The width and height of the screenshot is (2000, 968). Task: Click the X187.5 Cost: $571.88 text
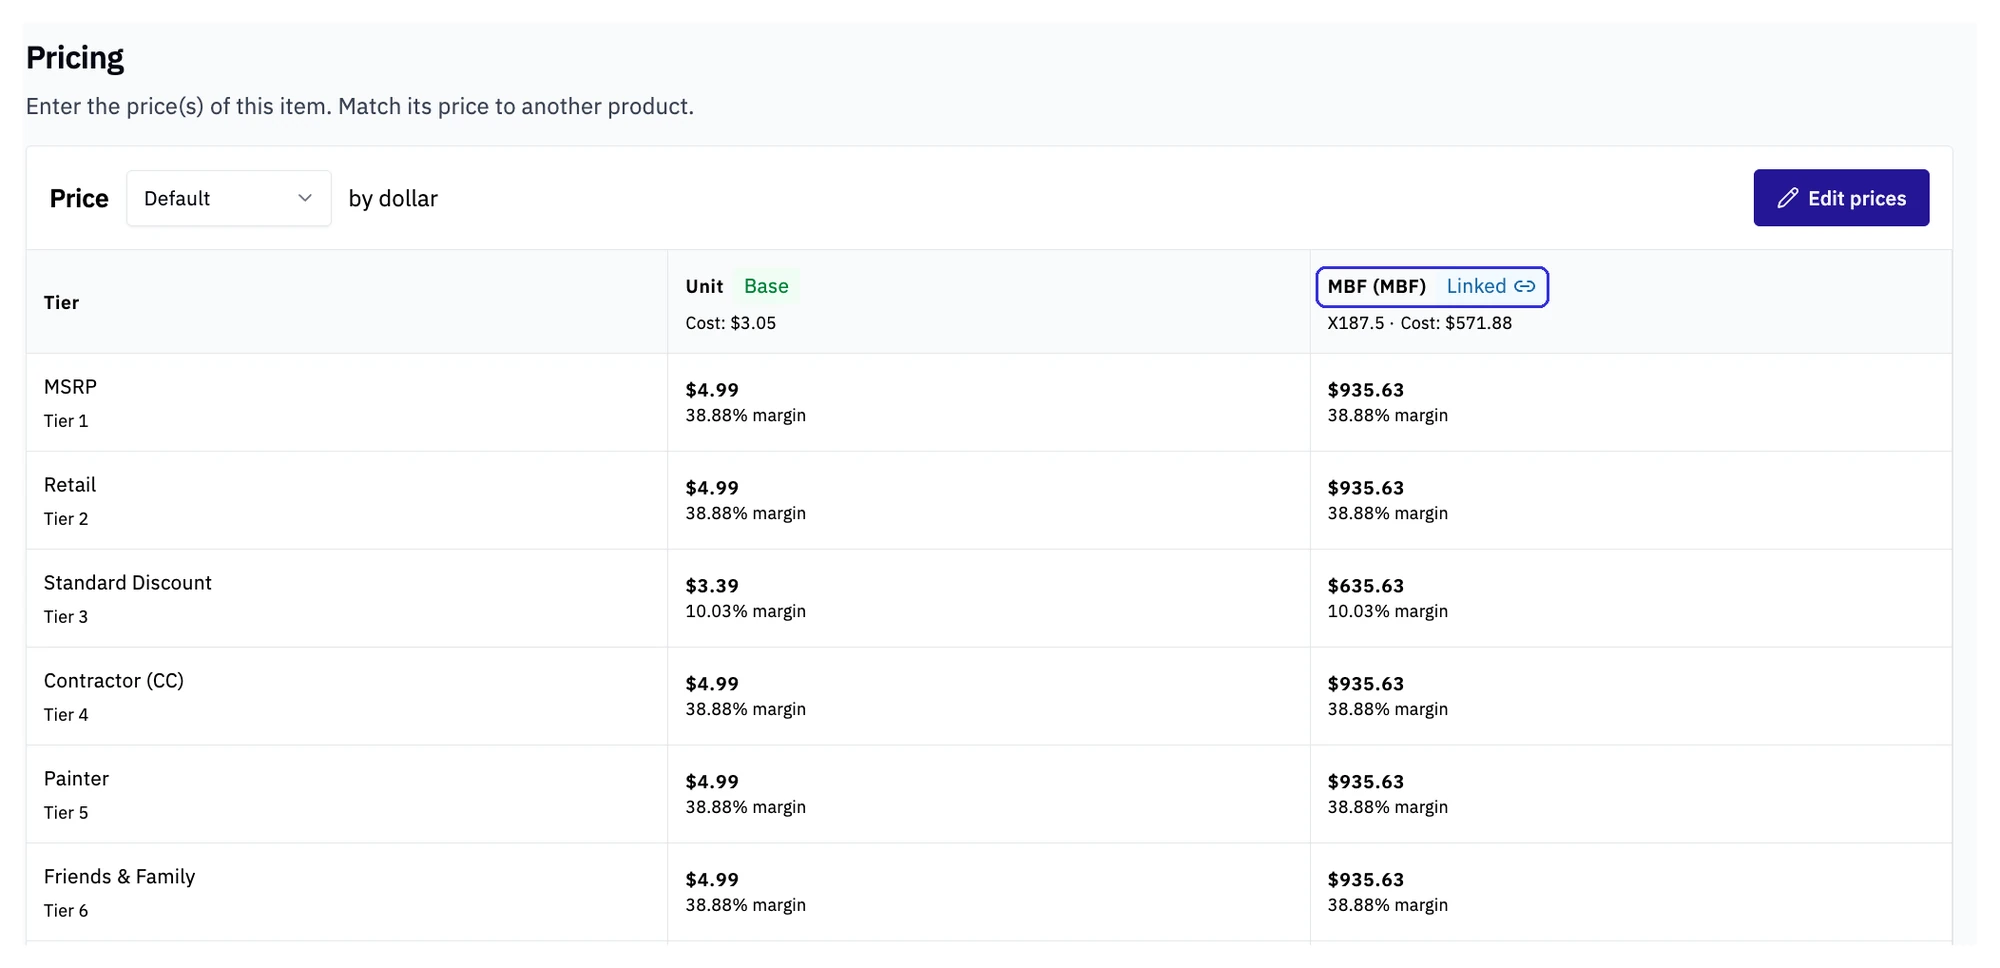[x=1419, y=323]
